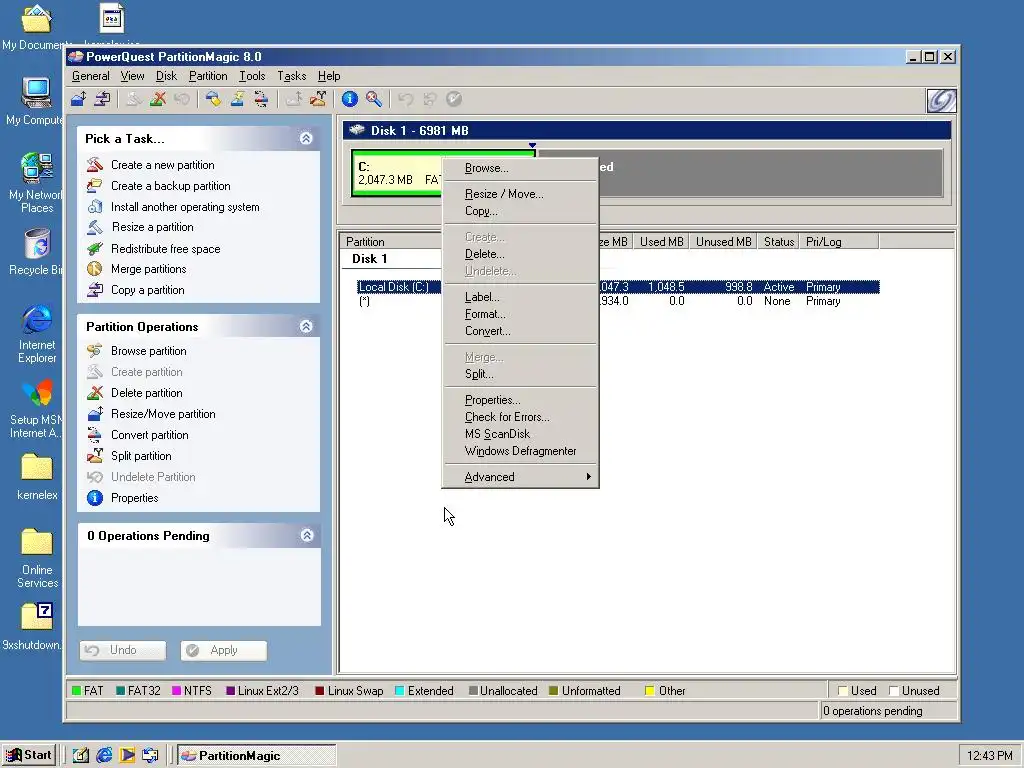This screenshot has width=1024, height=768.
Task: Select Split in the context menu
Action: point(520,374)
